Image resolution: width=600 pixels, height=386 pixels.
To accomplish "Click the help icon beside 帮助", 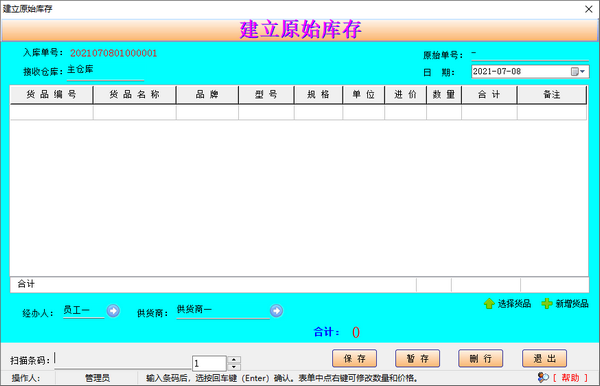I will point(543,378).
